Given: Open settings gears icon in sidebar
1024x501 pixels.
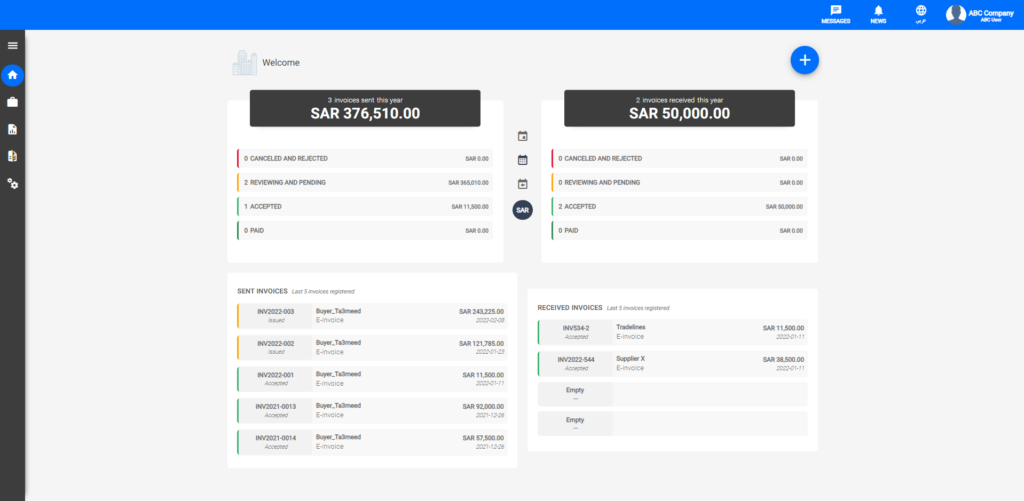Looking at the screenshot, I should (x=12, y=184).
